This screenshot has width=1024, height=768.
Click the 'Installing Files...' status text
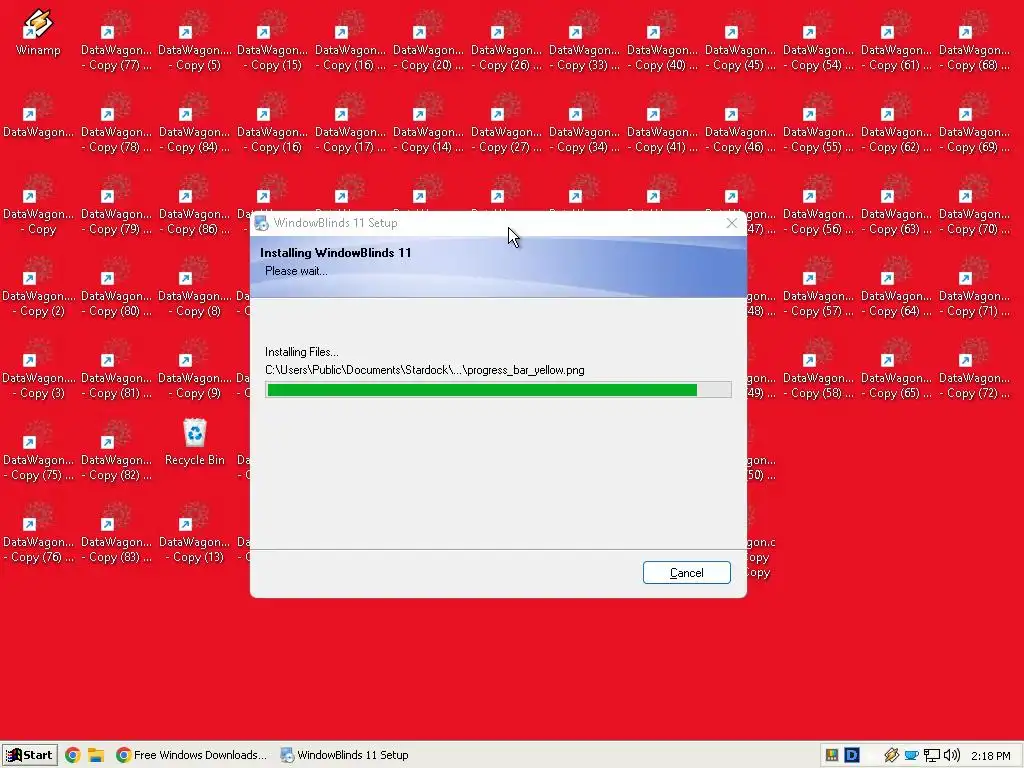pyautogui.click(x=302, y=352)
